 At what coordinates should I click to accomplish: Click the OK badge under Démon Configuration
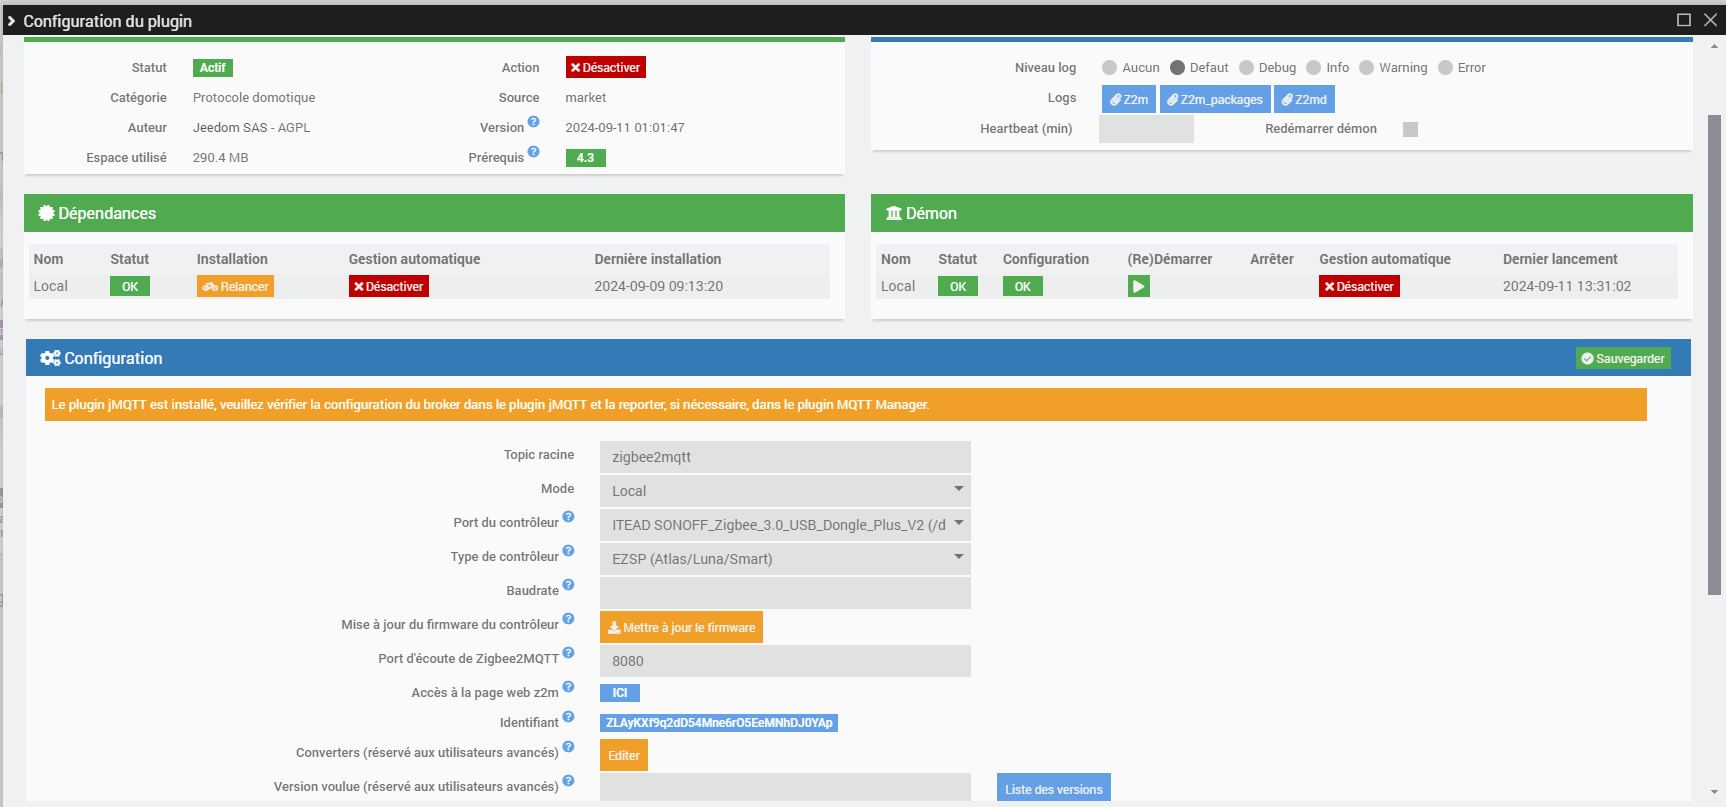click(x=1023, y=287)
